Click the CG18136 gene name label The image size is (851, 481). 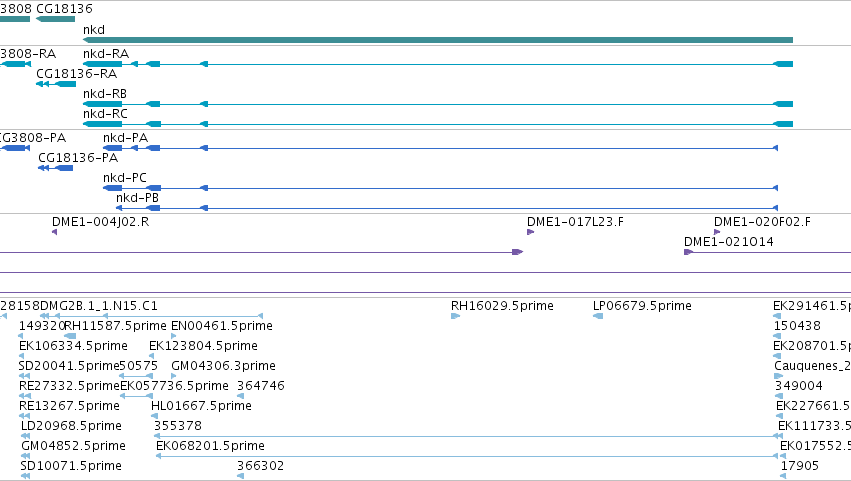64,9
